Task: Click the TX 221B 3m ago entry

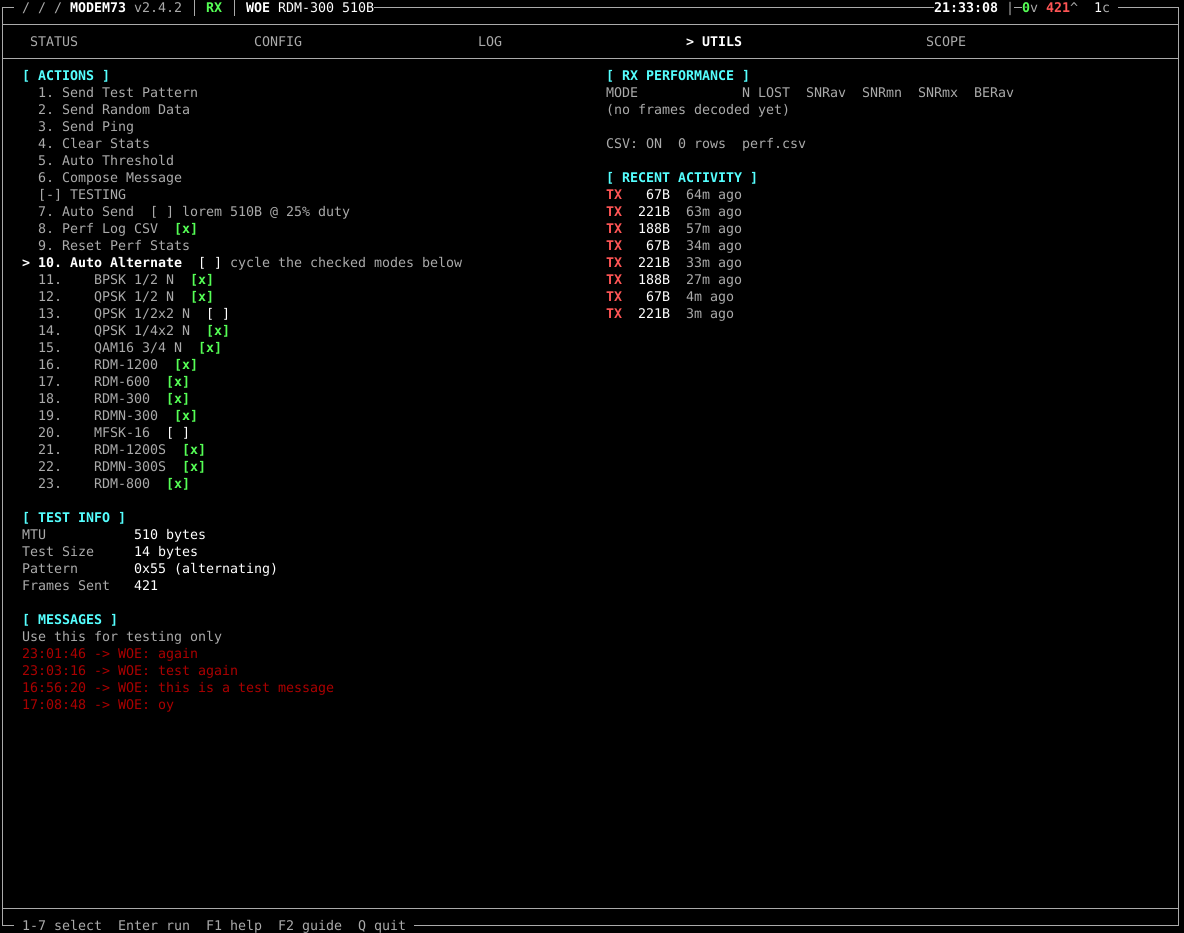Action: click(670, 314)
